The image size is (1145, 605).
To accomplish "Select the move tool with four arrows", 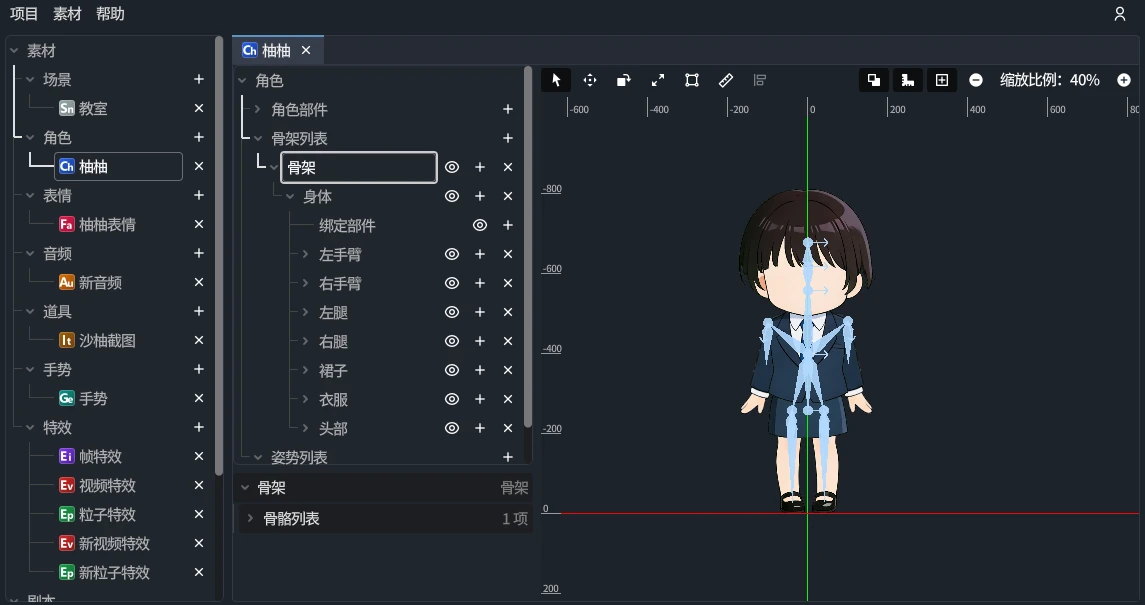I will pos(590,80).
